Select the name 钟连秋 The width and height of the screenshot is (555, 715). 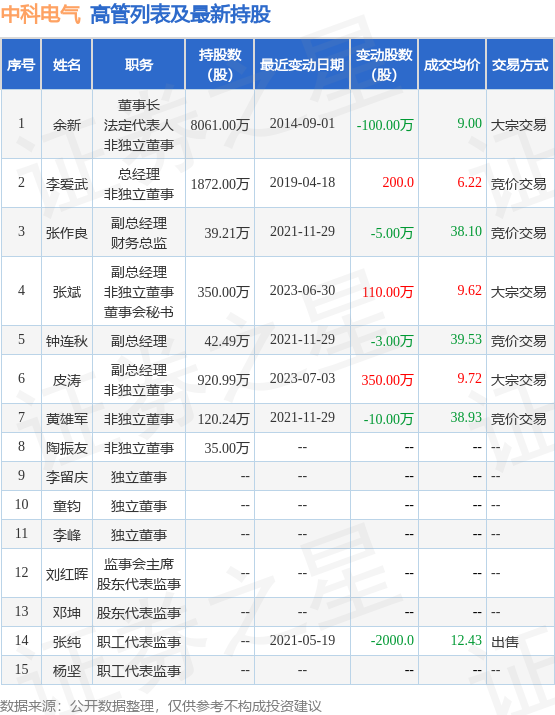pos(67,341)
